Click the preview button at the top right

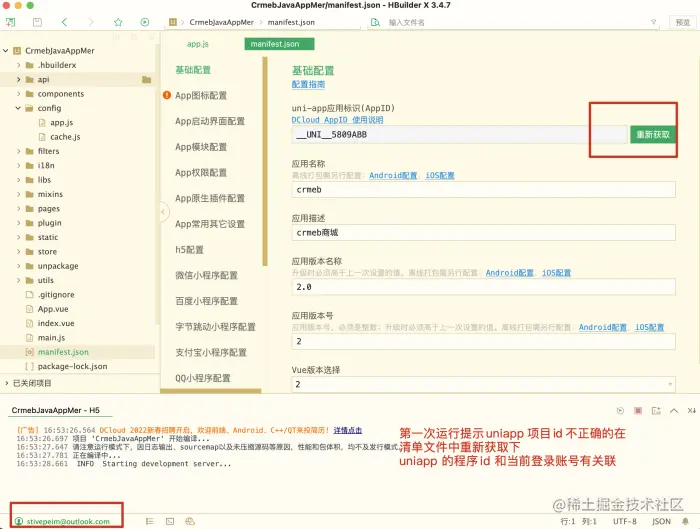[x=683, y=22]
